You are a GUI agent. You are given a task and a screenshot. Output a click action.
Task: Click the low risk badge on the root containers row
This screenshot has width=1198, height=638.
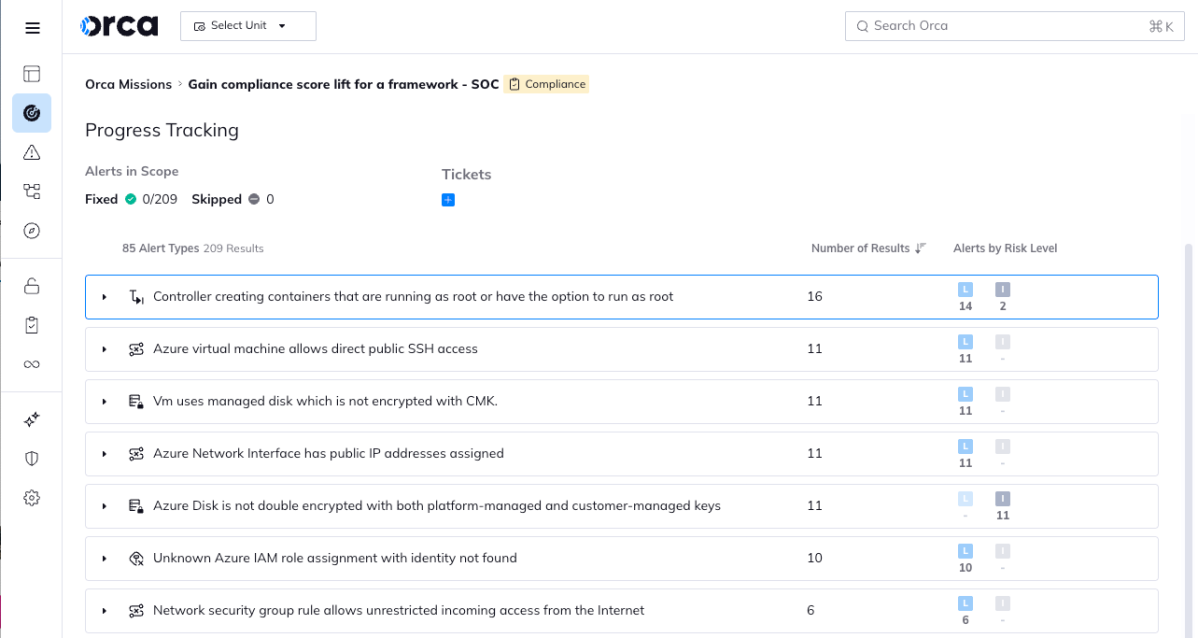pyautogui.click(x=965, y=290)
